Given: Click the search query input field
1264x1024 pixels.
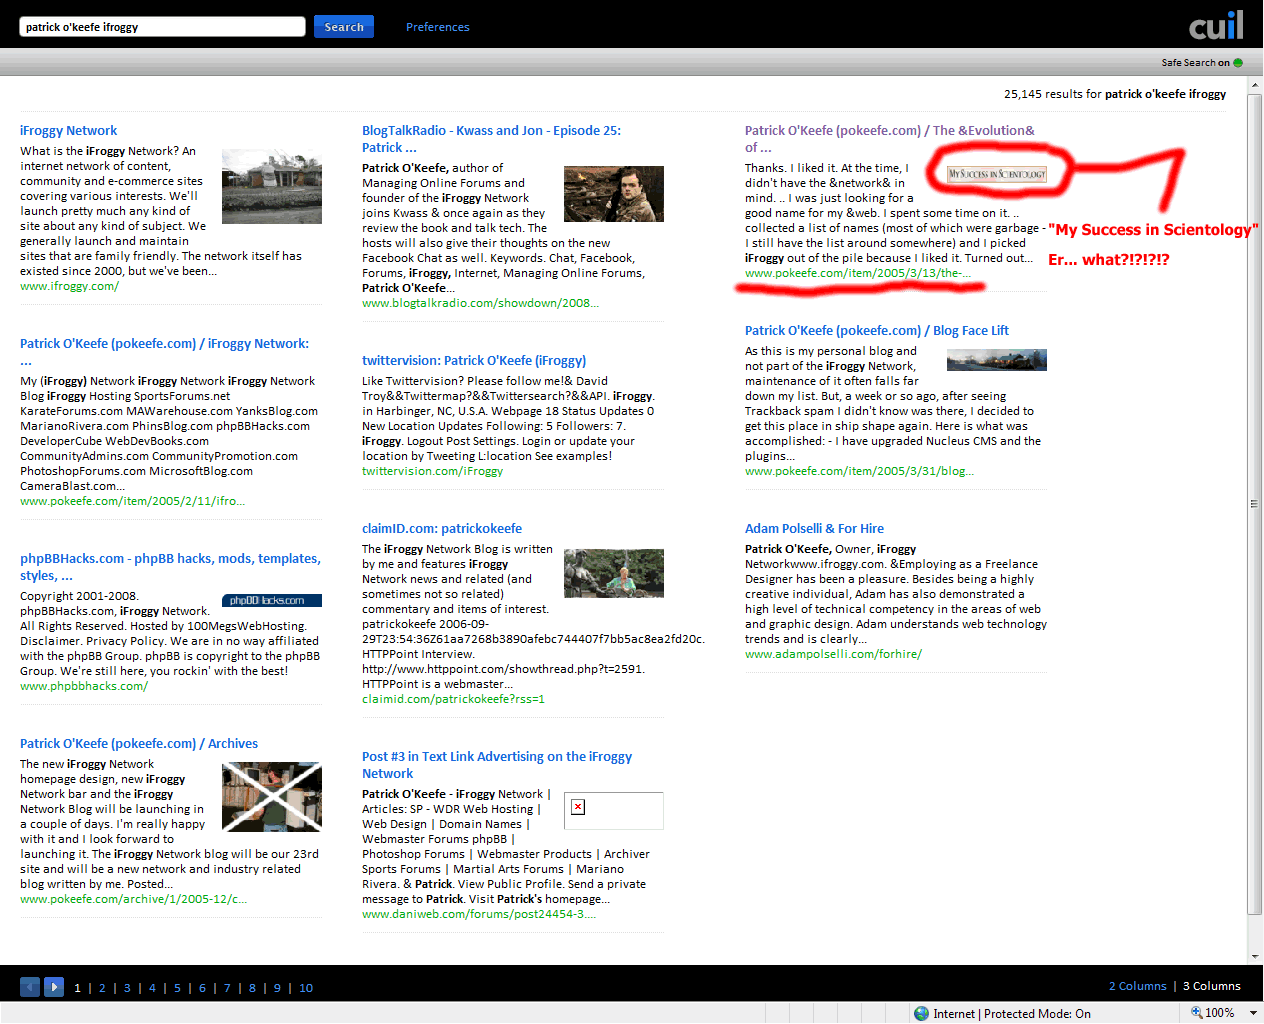Looking at the screenshot, I should (x=162, y=27).
